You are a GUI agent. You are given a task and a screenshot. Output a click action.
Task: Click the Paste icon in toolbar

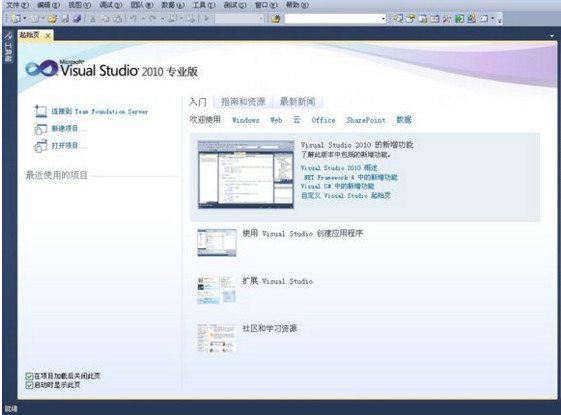(118, 18)
